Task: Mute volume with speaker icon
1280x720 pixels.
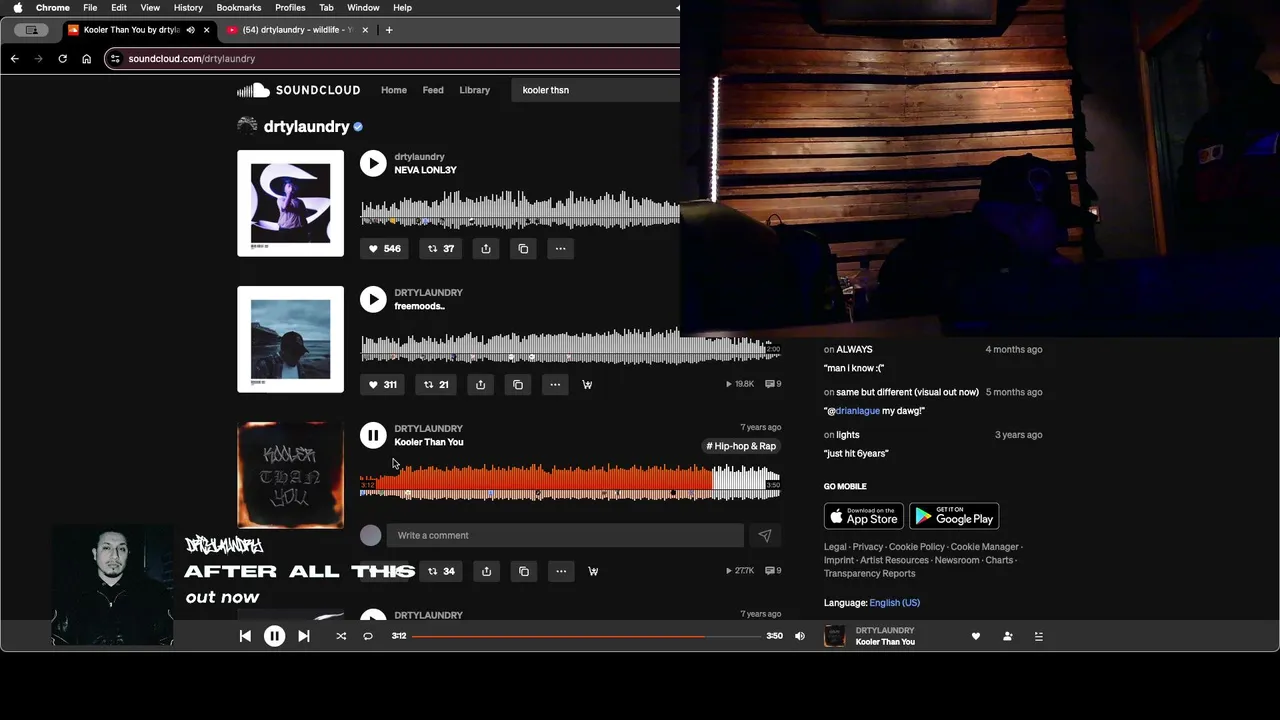Action: pos(800,636)
